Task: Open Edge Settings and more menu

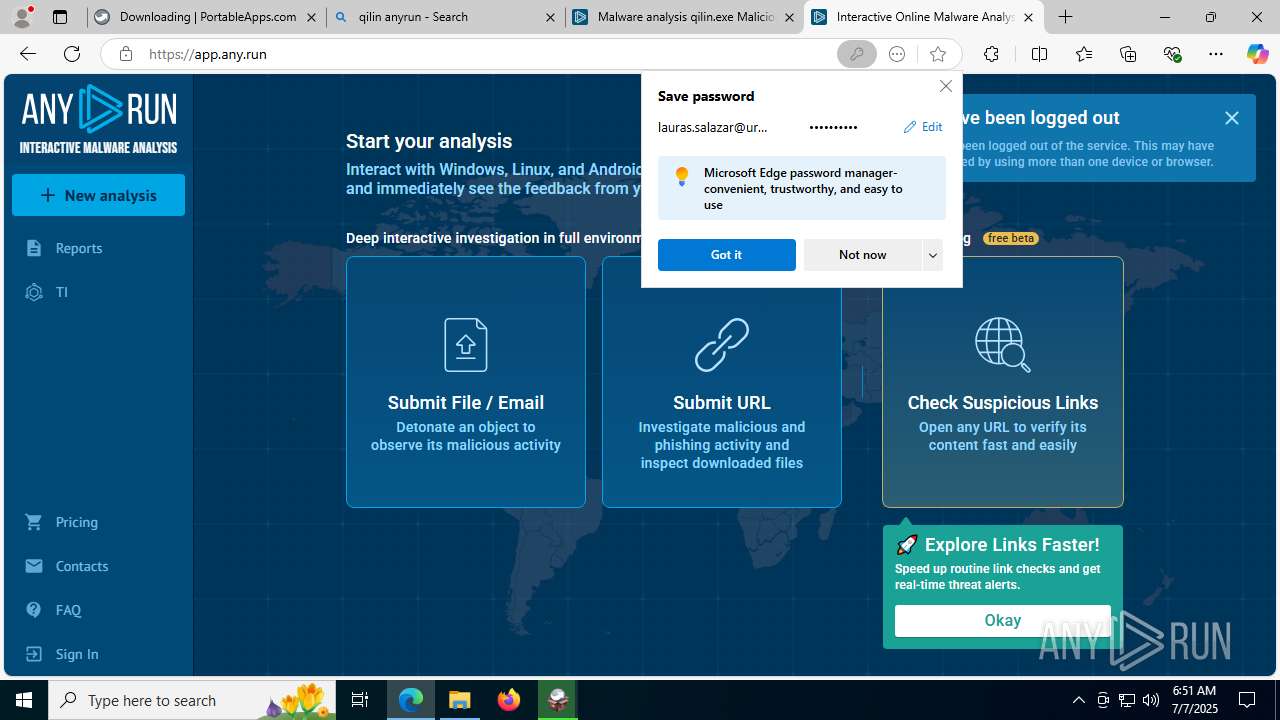Action: (x=1216, y=54)
